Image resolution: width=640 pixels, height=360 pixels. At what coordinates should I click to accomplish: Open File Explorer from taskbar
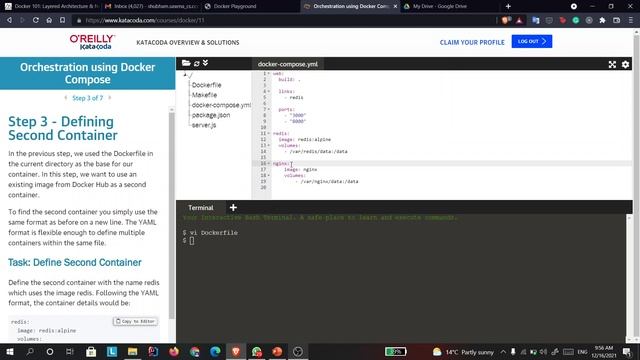click(132, 351)
